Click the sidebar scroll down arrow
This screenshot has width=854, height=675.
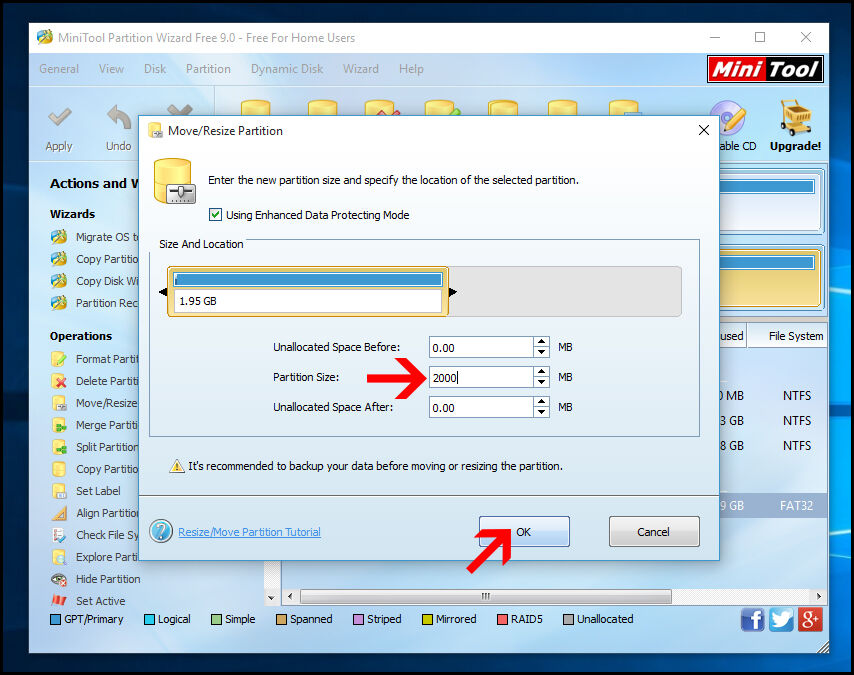[271, 598]
